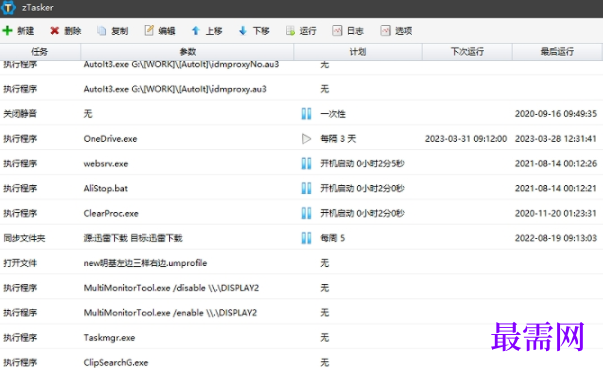Click 复制 toolbar label

[120, 31]
